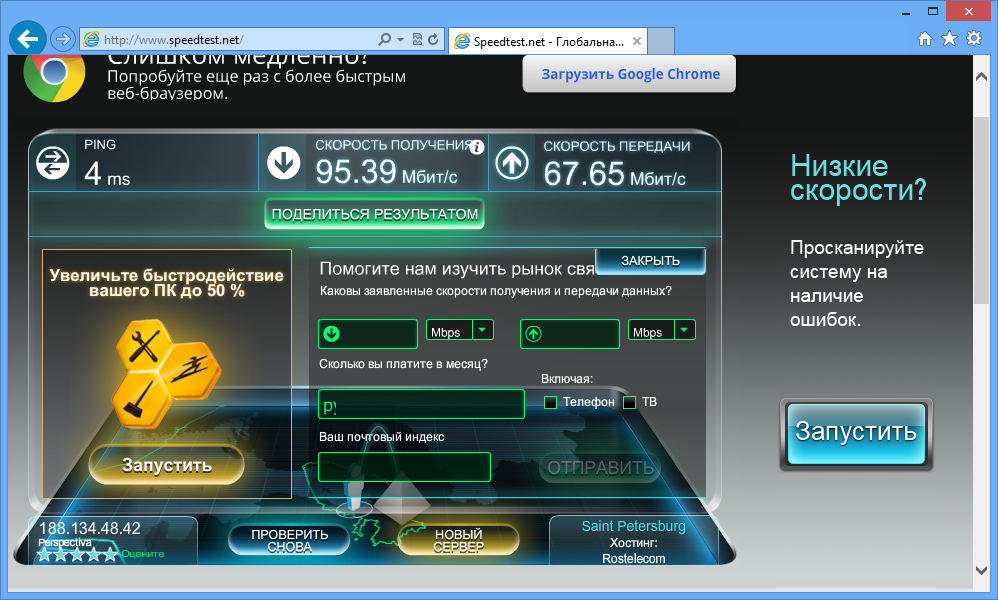Click the 4 ms ping value
This screenshot has height=600, width=998.
click(x=107, y=173)
